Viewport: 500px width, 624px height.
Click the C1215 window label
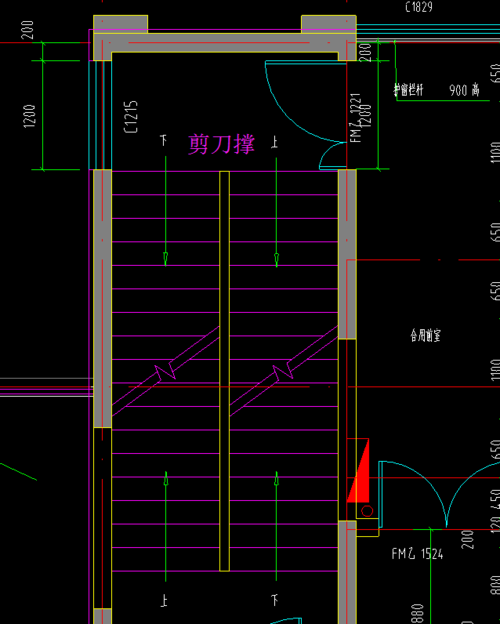(131, 117)
